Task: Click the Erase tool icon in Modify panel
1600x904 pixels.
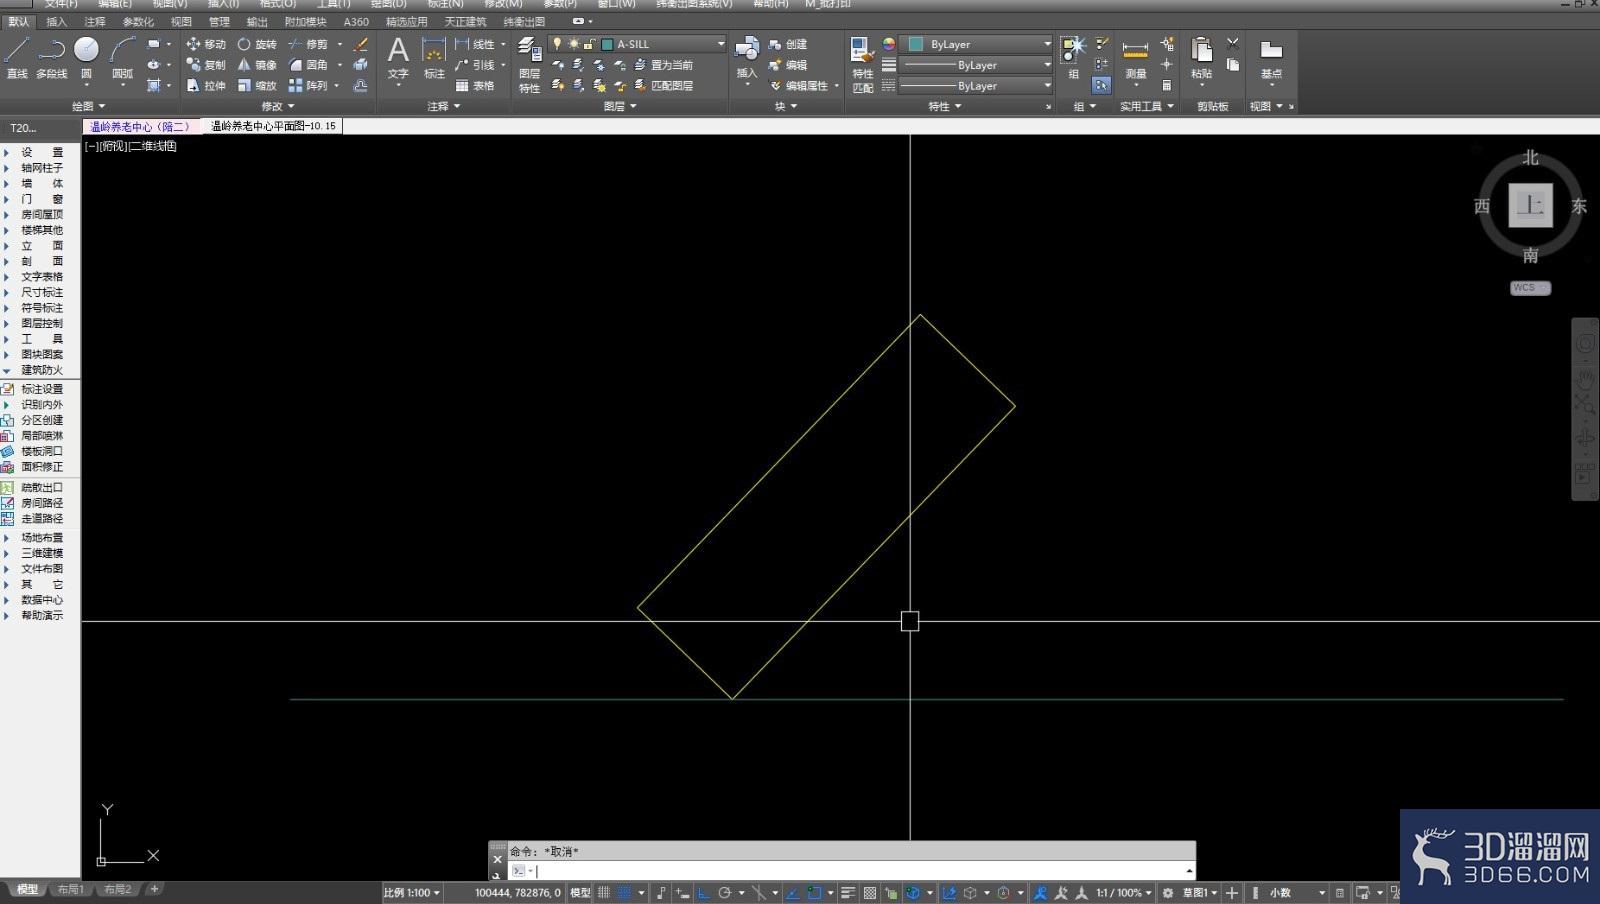Action: click(x=361, y=44)
